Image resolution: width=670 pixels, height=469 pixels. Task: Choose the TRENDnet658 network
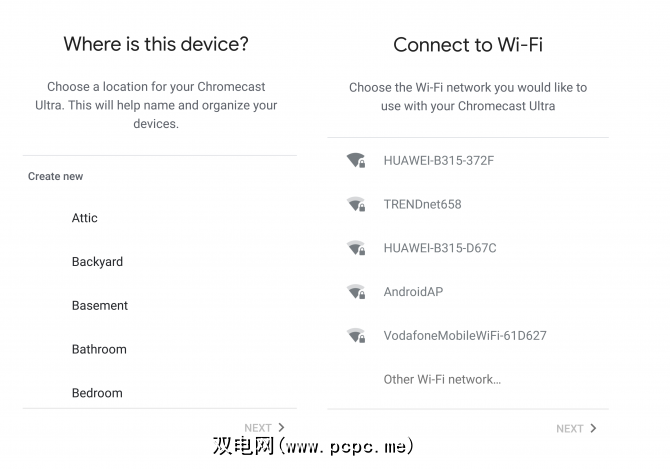(422, 204)
